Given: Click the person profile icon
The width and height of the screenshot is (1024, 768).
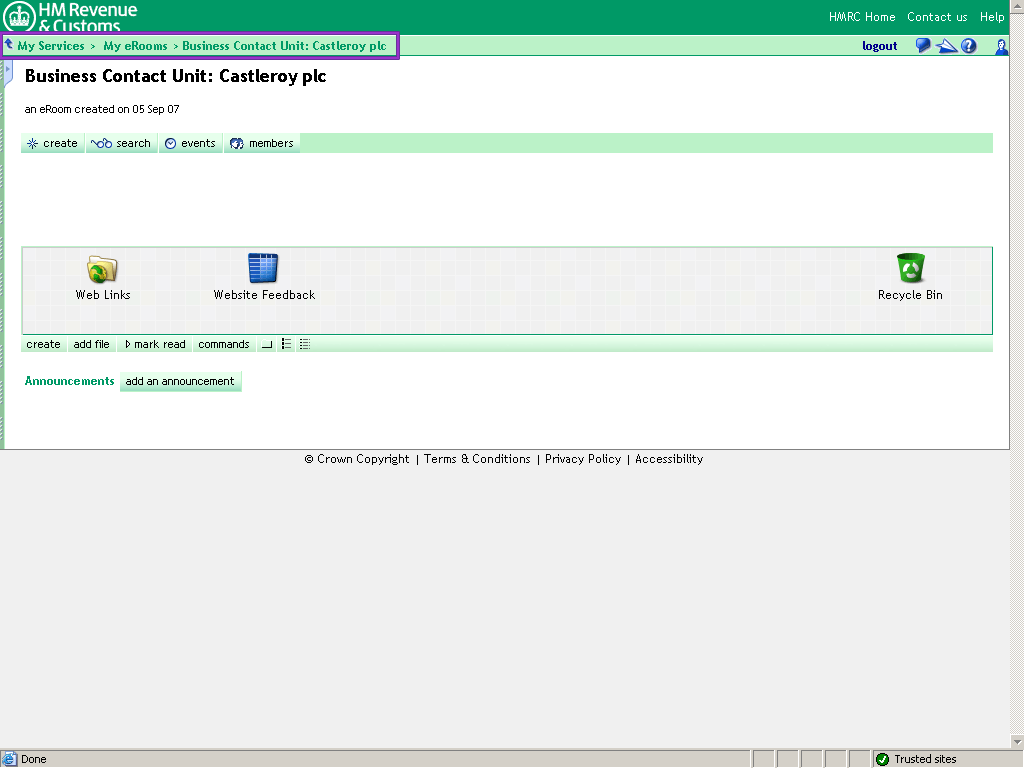Looking at the screenshot, I should (x=1001, y=46).
